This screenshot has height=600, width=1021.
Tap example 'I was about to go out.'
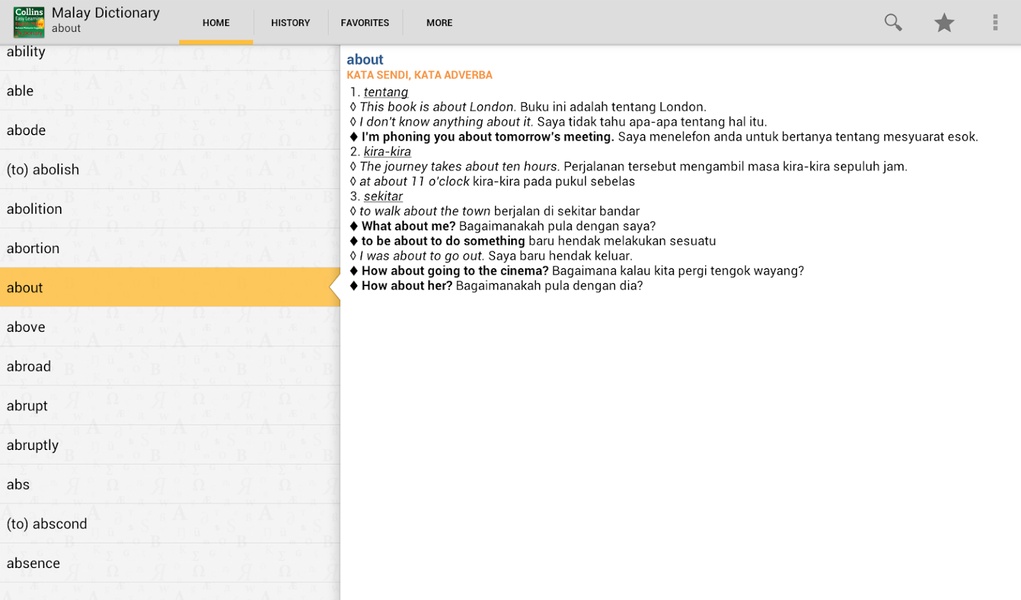coord(422,256)
